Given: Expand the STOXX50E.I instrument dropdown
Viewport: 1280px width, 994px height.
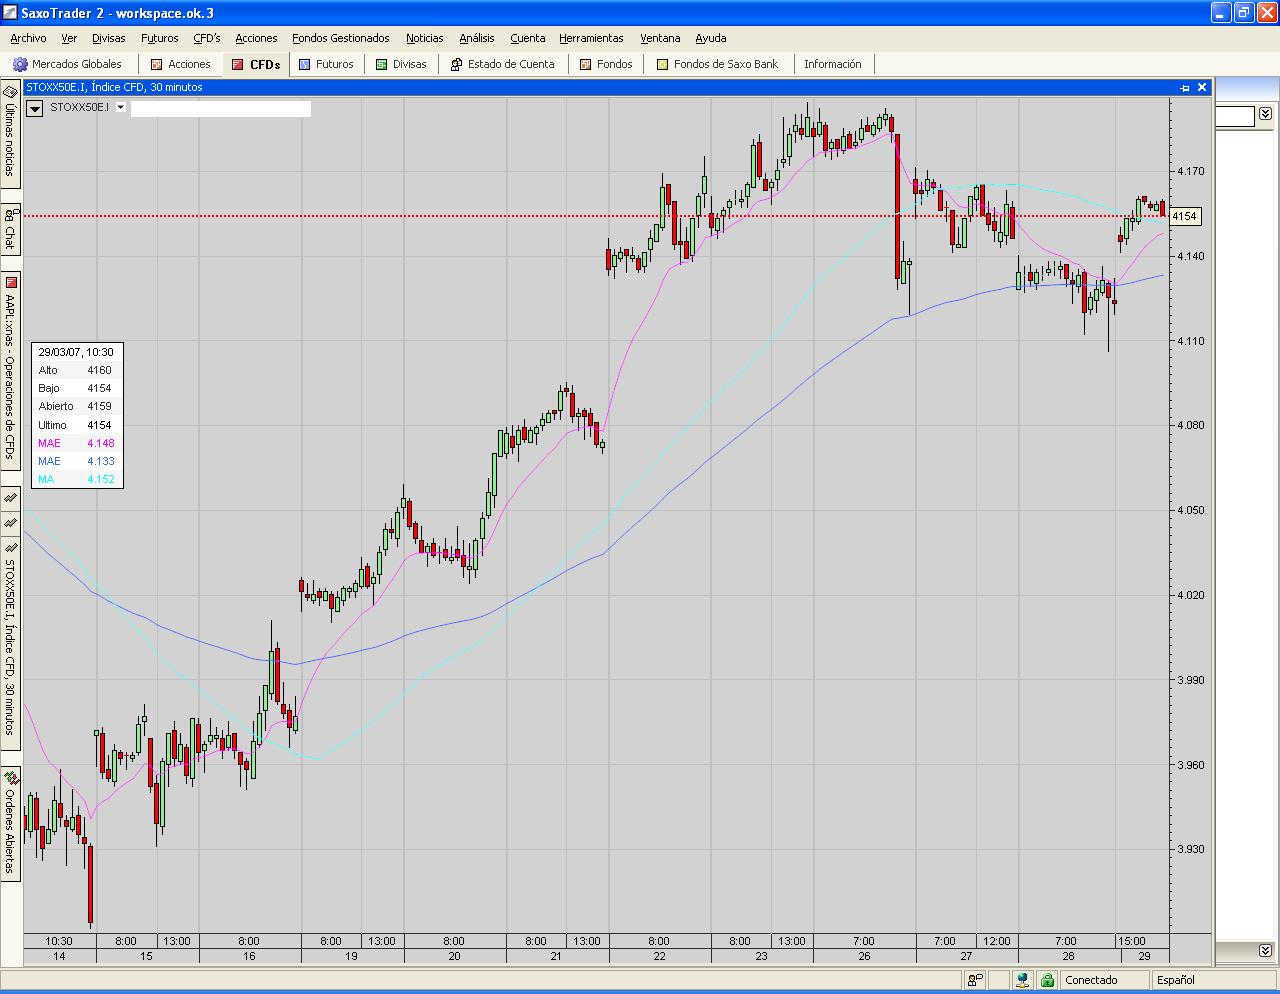Looking at the screenshot, I should [121, 107].
